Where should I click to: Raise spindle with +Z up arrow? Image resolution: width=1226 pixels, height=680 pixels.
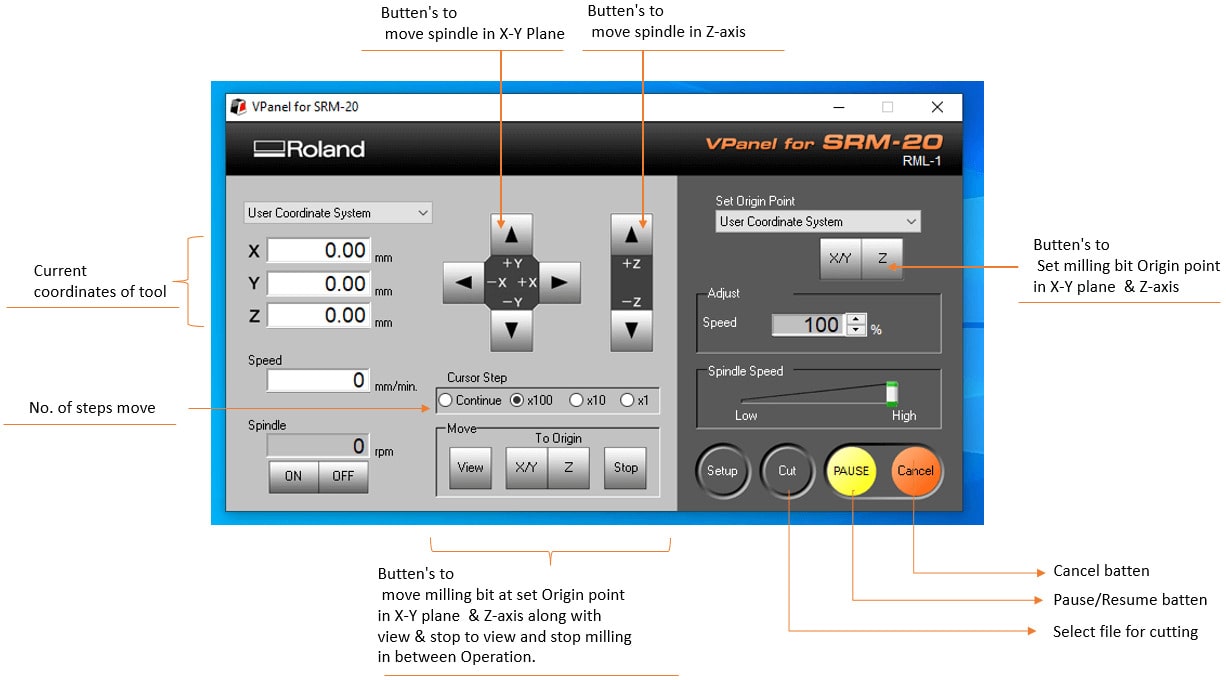(x=631, y=234)
